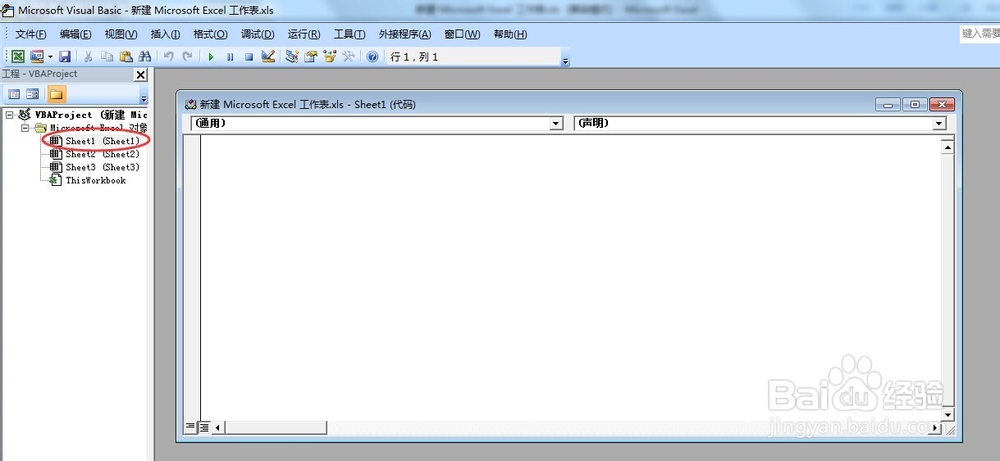The image size is (1000, 461).
Task: Open the 格式(O) menu
Action: (x=210, y=34)
